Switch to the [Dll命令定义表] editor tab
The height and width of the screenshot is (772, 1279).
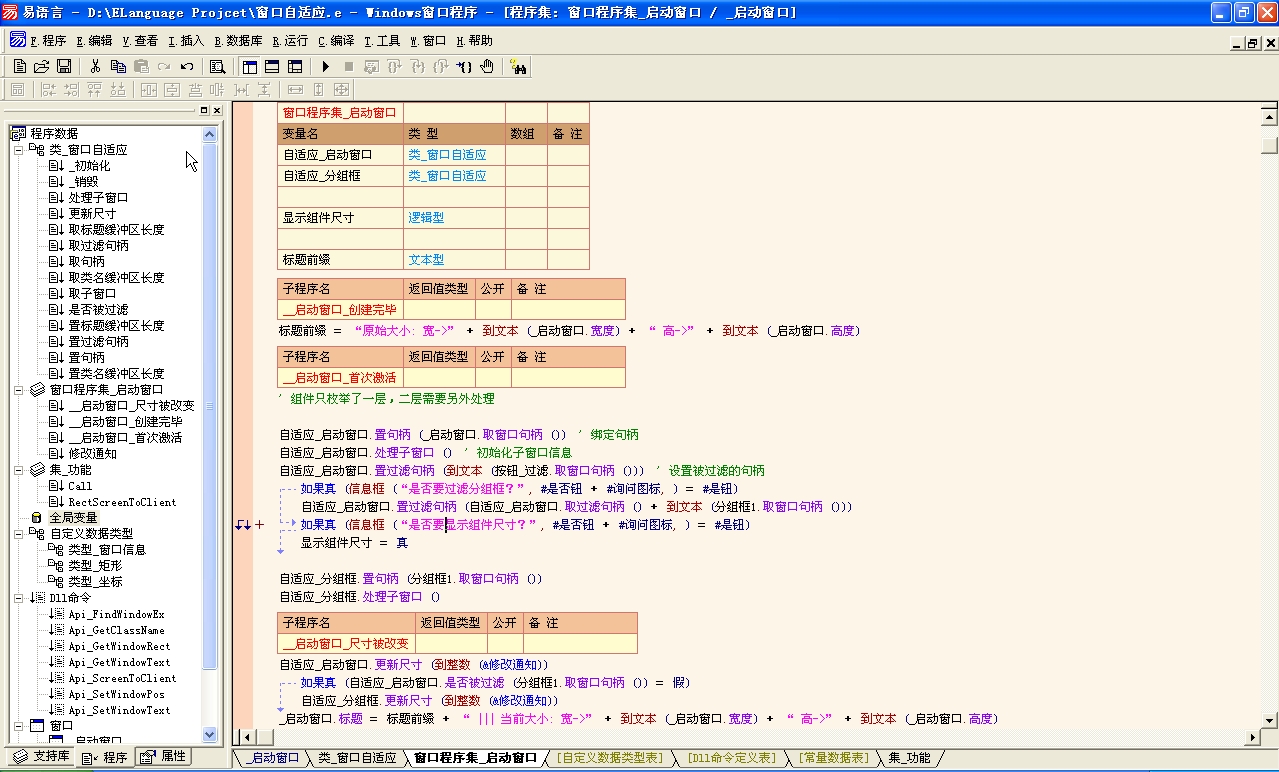pyautogui.click(x=730, y=758)
